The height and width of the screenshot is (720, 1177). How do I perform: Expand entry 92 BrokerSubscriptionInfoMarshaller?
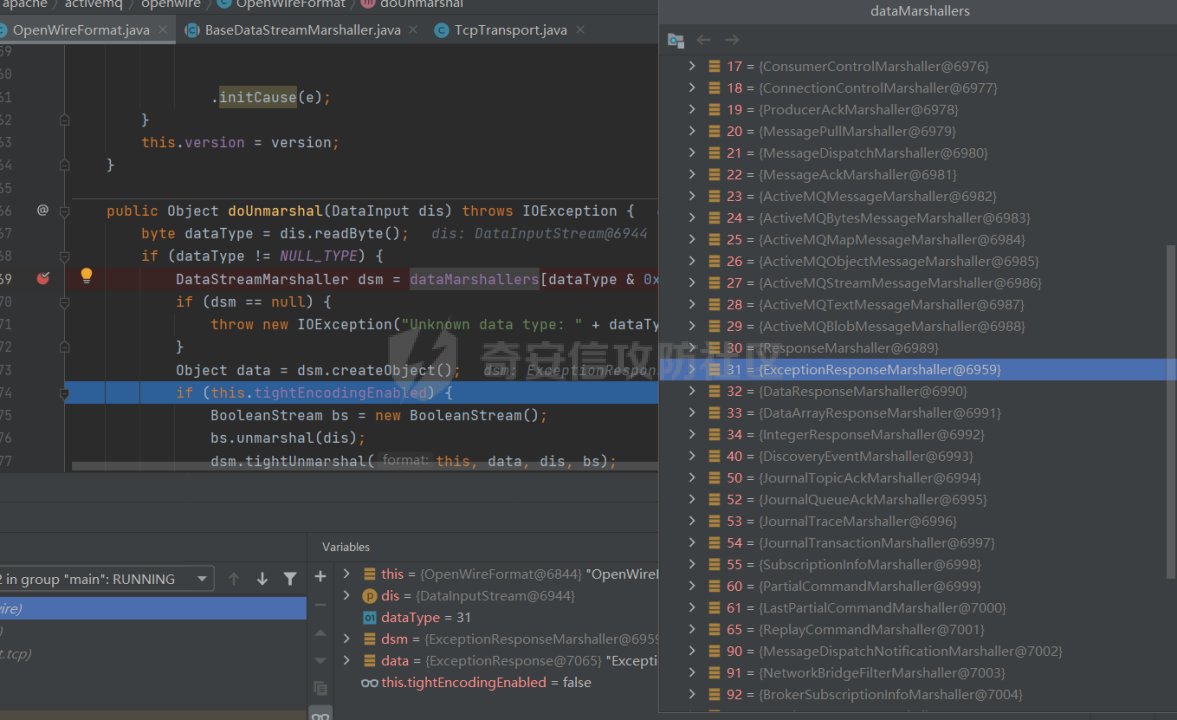692,694
